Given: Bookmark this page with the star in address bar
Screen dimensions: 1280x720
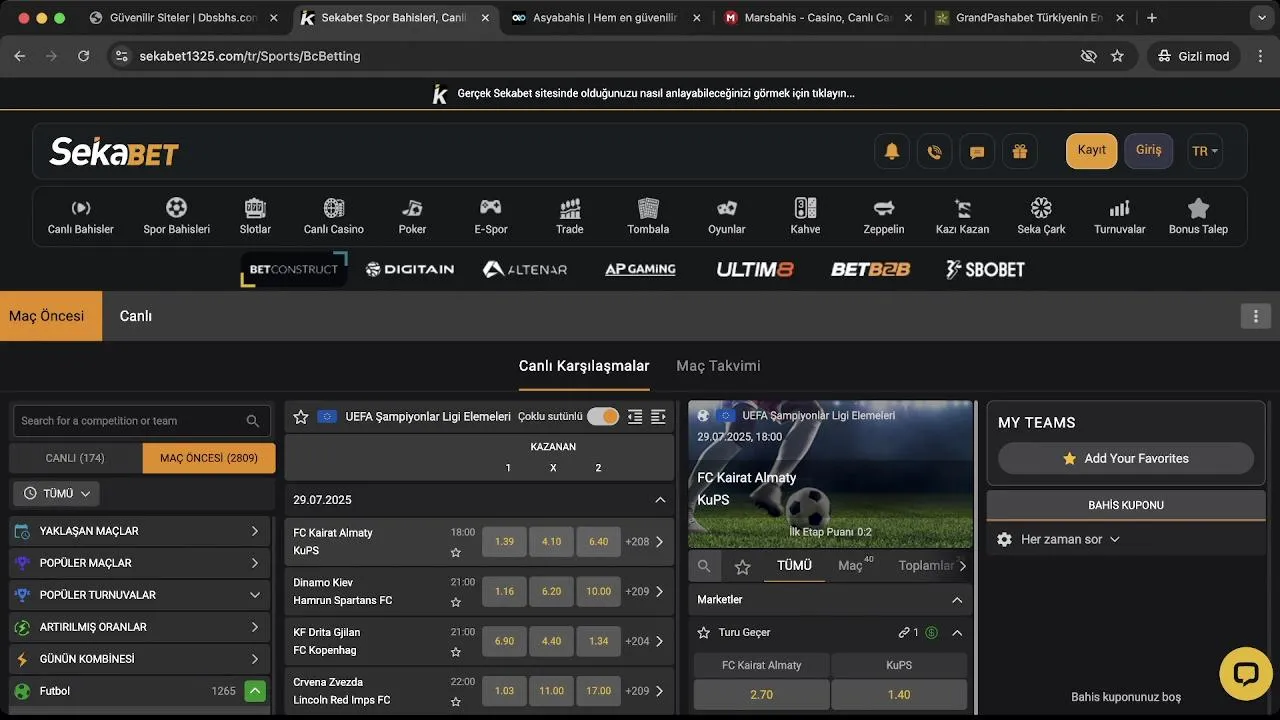Looking at the screenshot, I should coord(1117,56).
